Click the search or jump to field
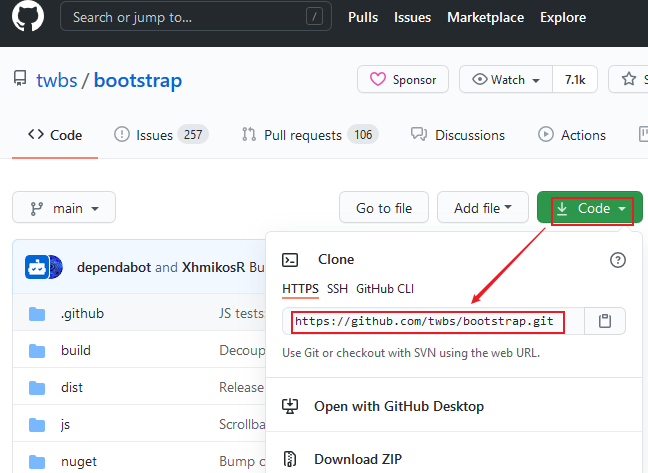The width and height of the screenshot is (648, 473). (x=195, y=17)
